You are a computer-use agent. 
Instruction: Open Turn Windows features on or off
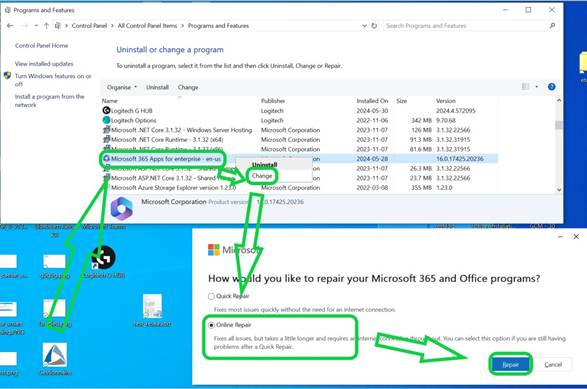click(53, 80)
